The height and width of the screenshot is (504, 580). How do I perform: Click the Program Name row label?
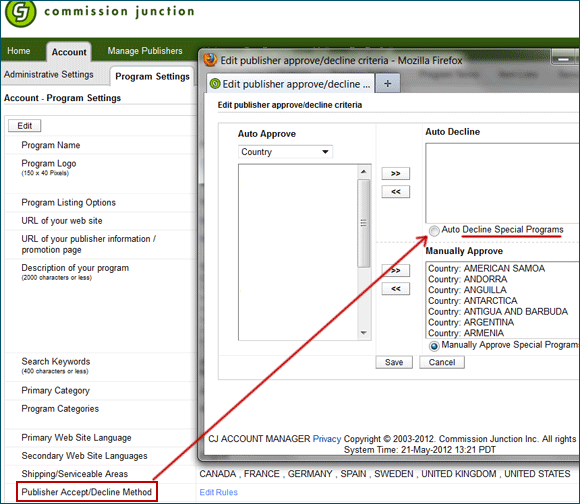click(51, 145)
